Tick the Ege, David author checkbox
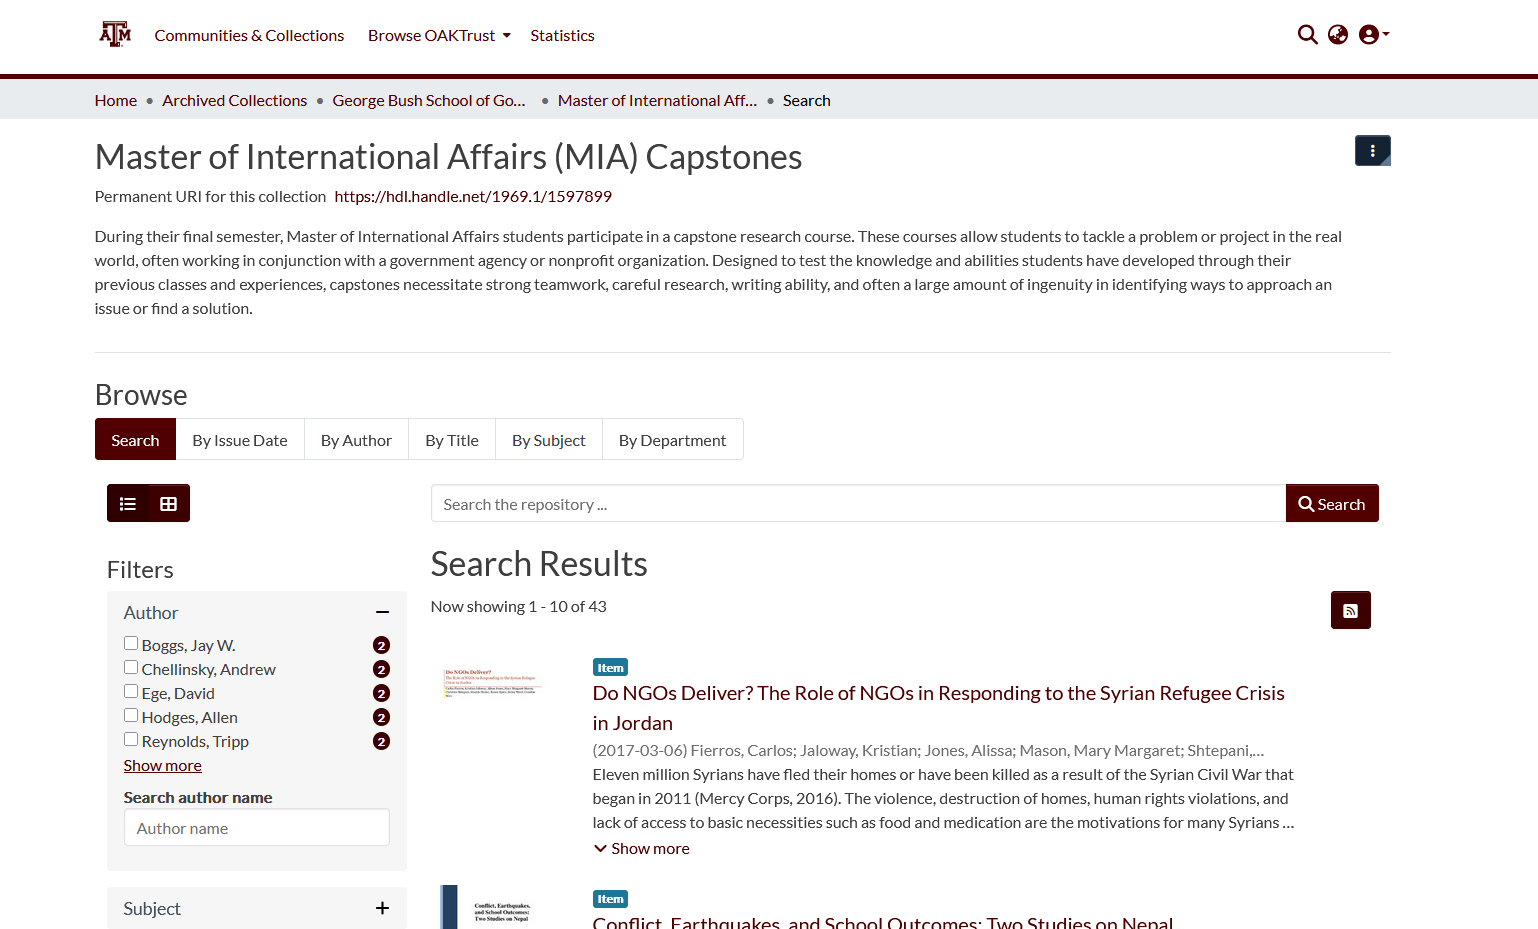Screen dimensions: 1538x929 click(x=131, y=692)
